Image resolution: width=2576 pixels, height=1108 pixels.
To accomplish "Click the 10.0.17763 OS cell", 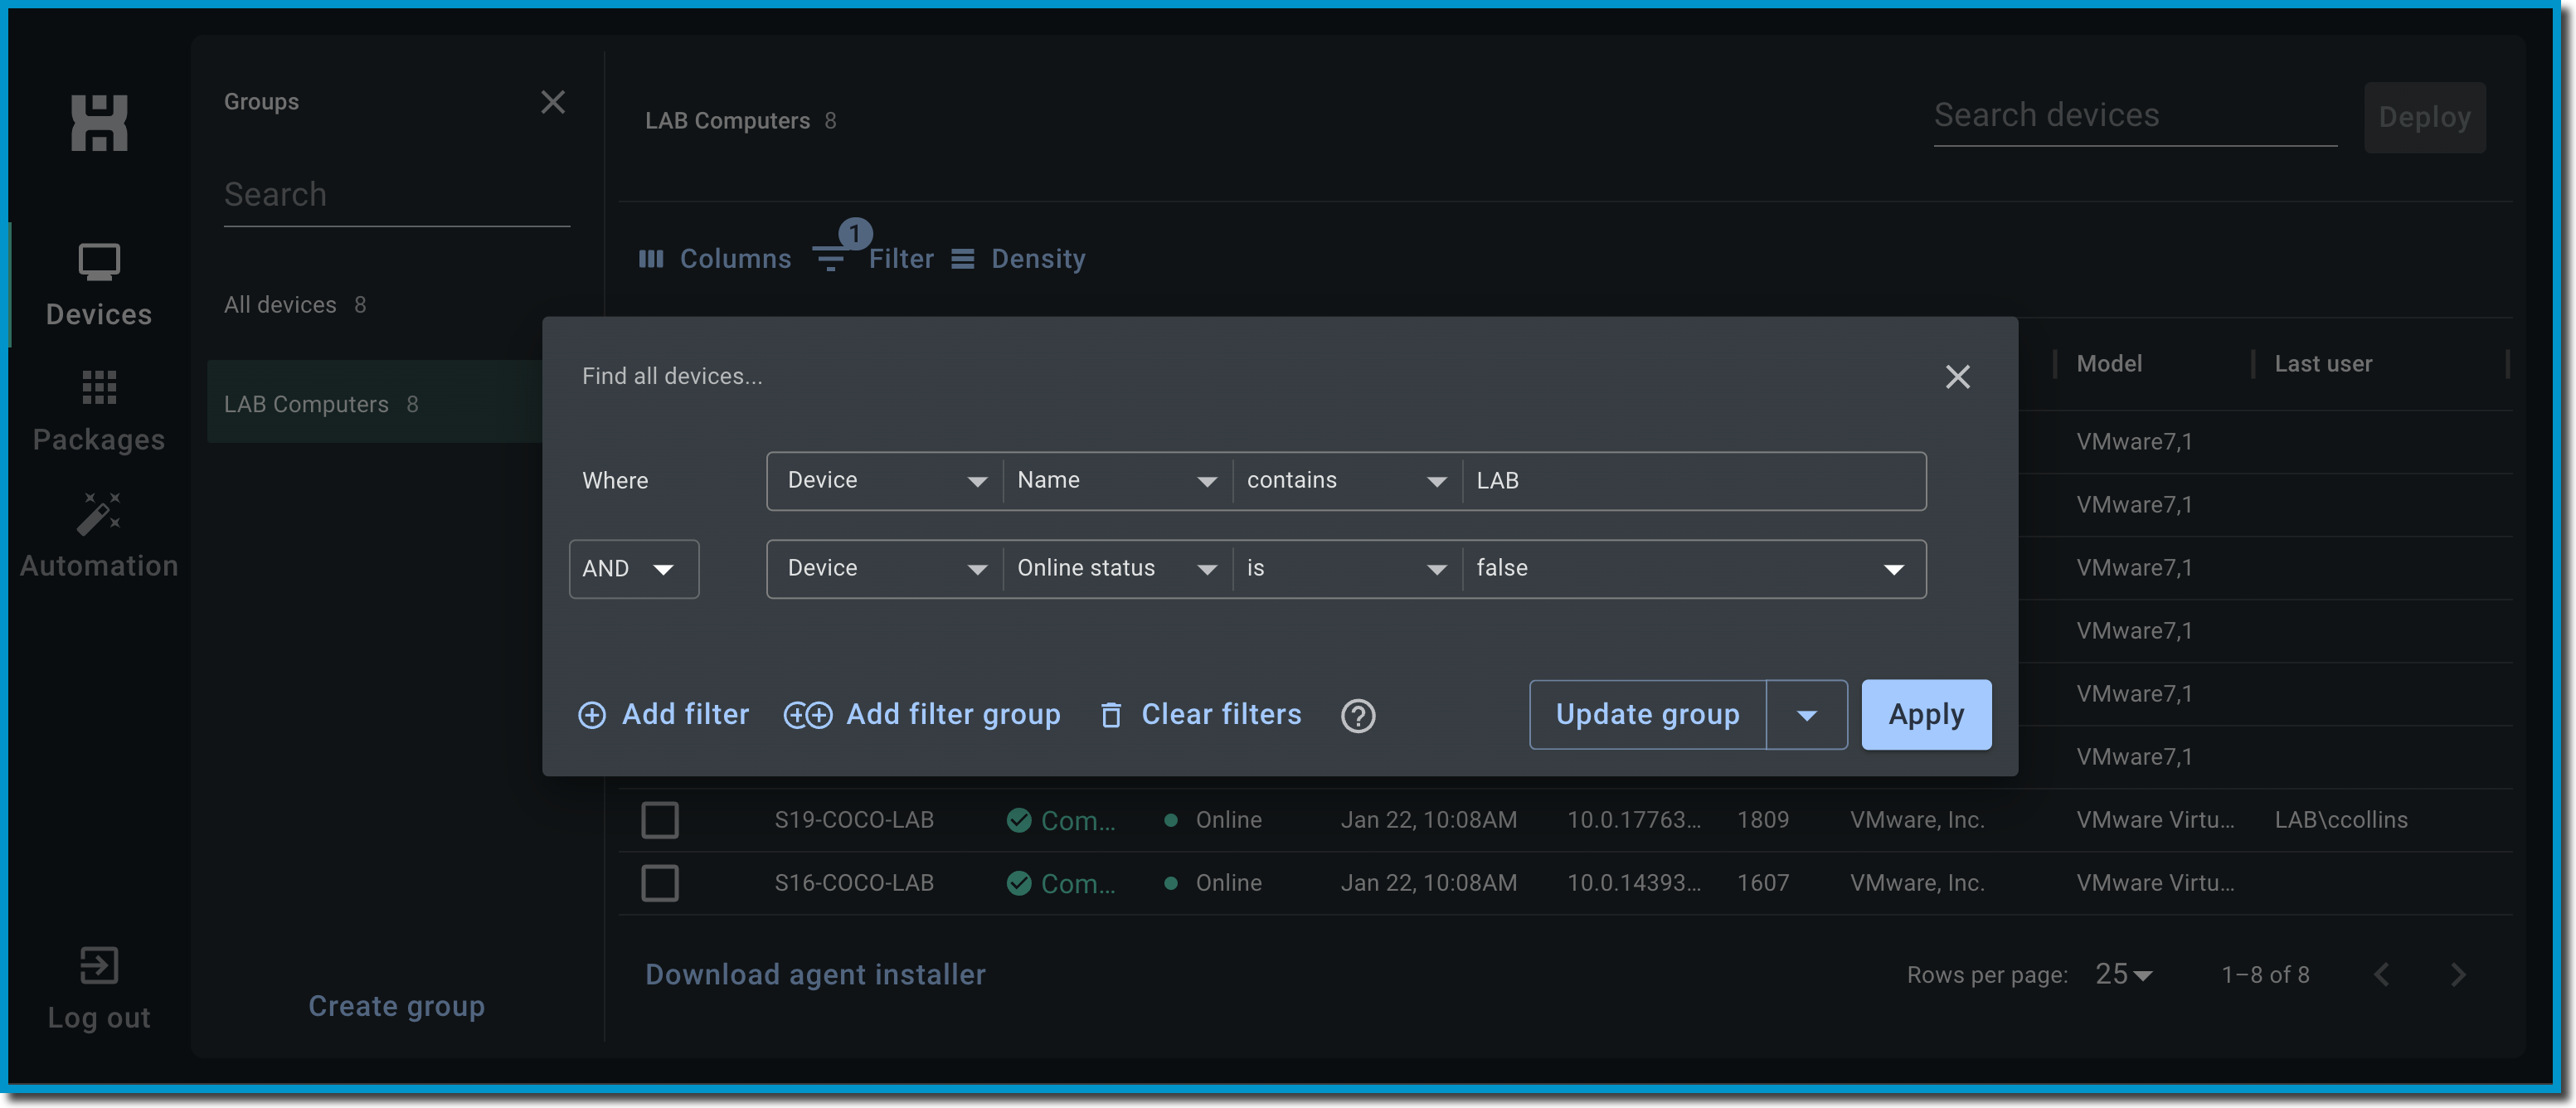I will [1634, 820].
